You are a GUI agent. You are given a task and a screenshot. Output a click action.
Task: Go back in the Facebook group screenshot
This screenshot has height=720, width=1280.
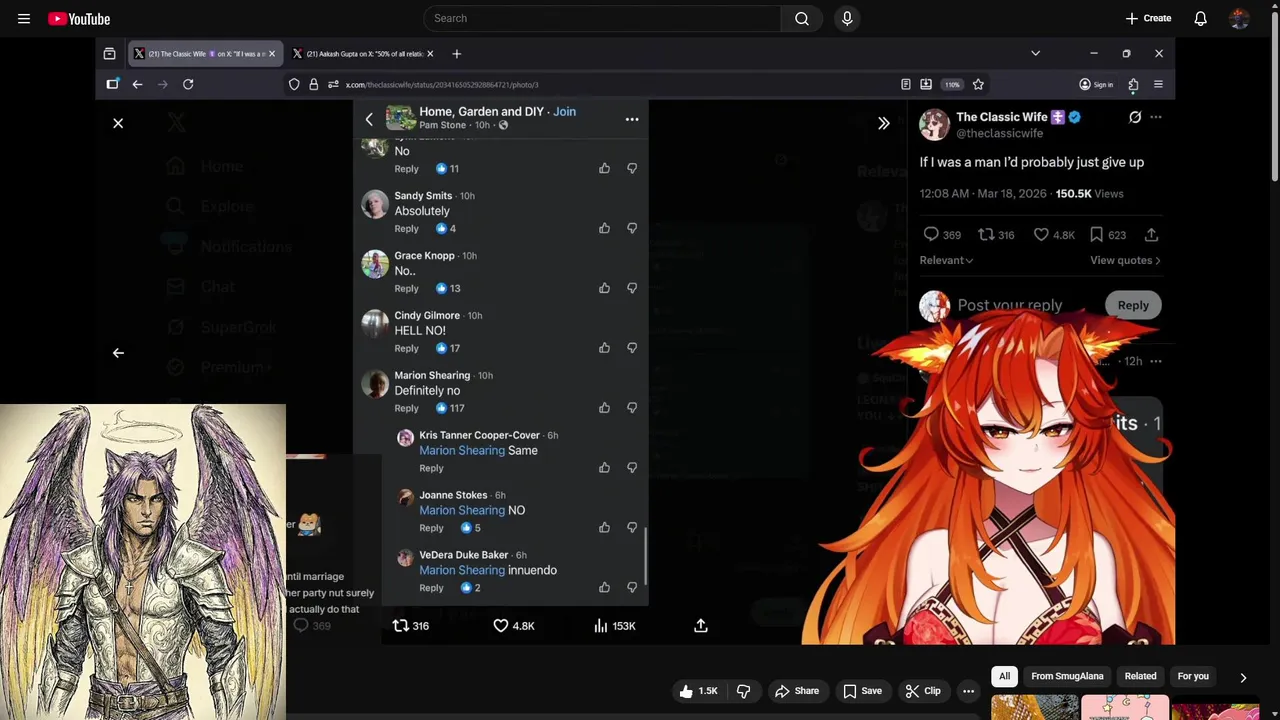pos(369,120)
